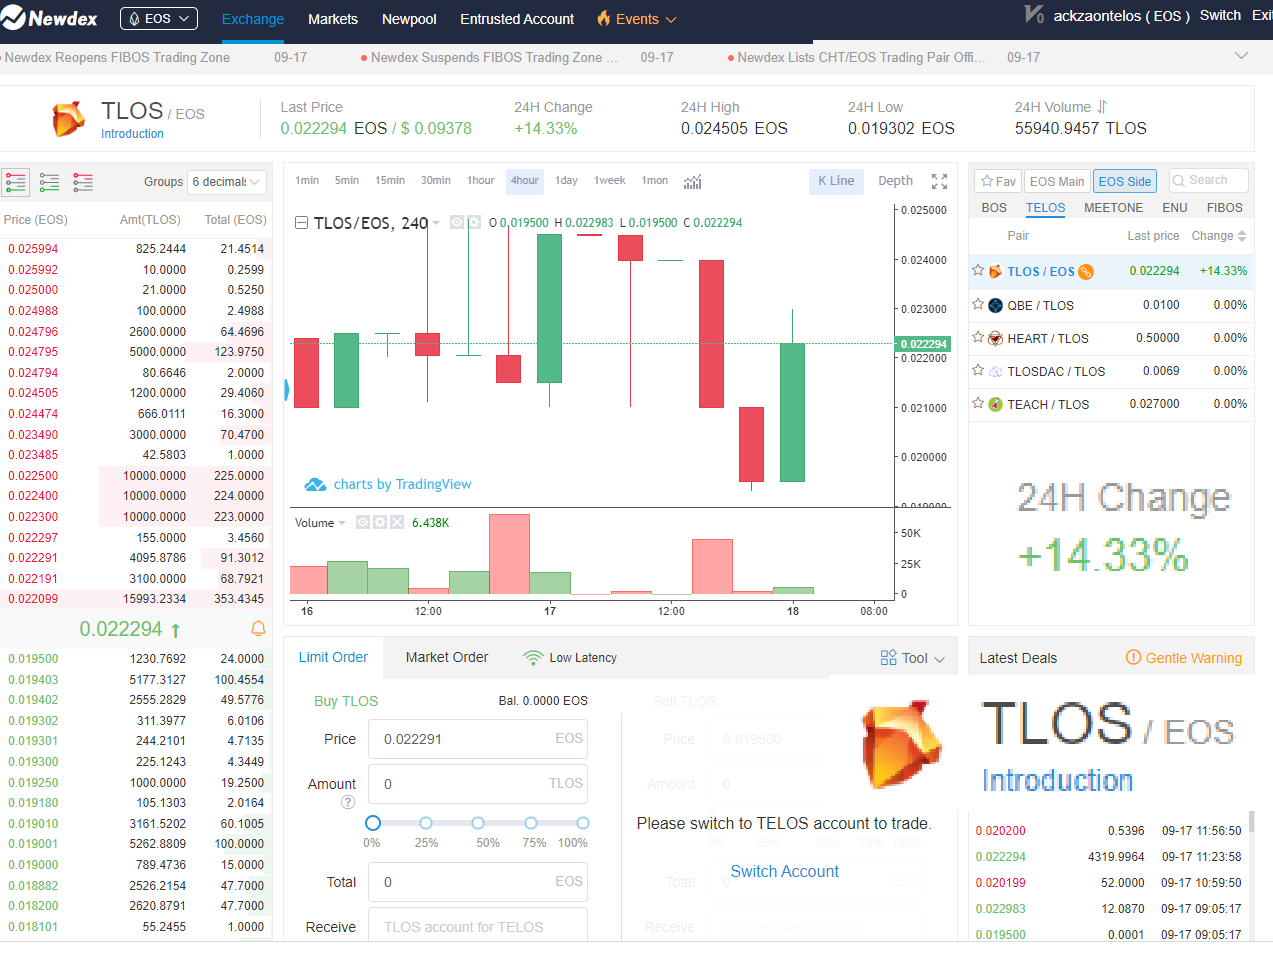Open the Exchange tab
The width and height of the screenshot is (1273, 961).
253,19
